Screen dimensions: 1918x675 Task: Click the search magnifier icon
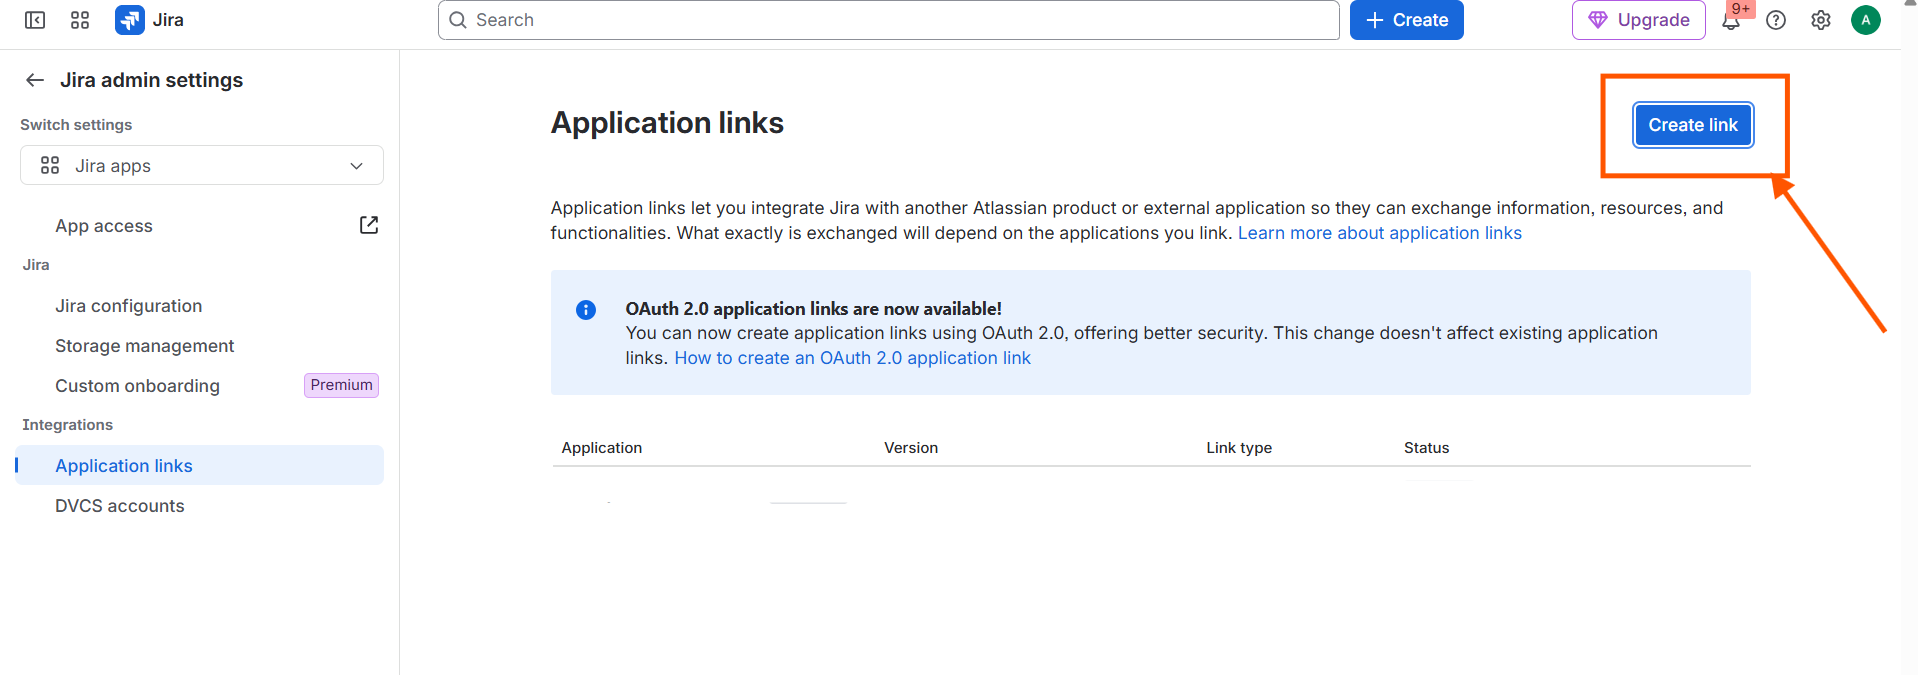pyautogui.click(x=458, y=20)
